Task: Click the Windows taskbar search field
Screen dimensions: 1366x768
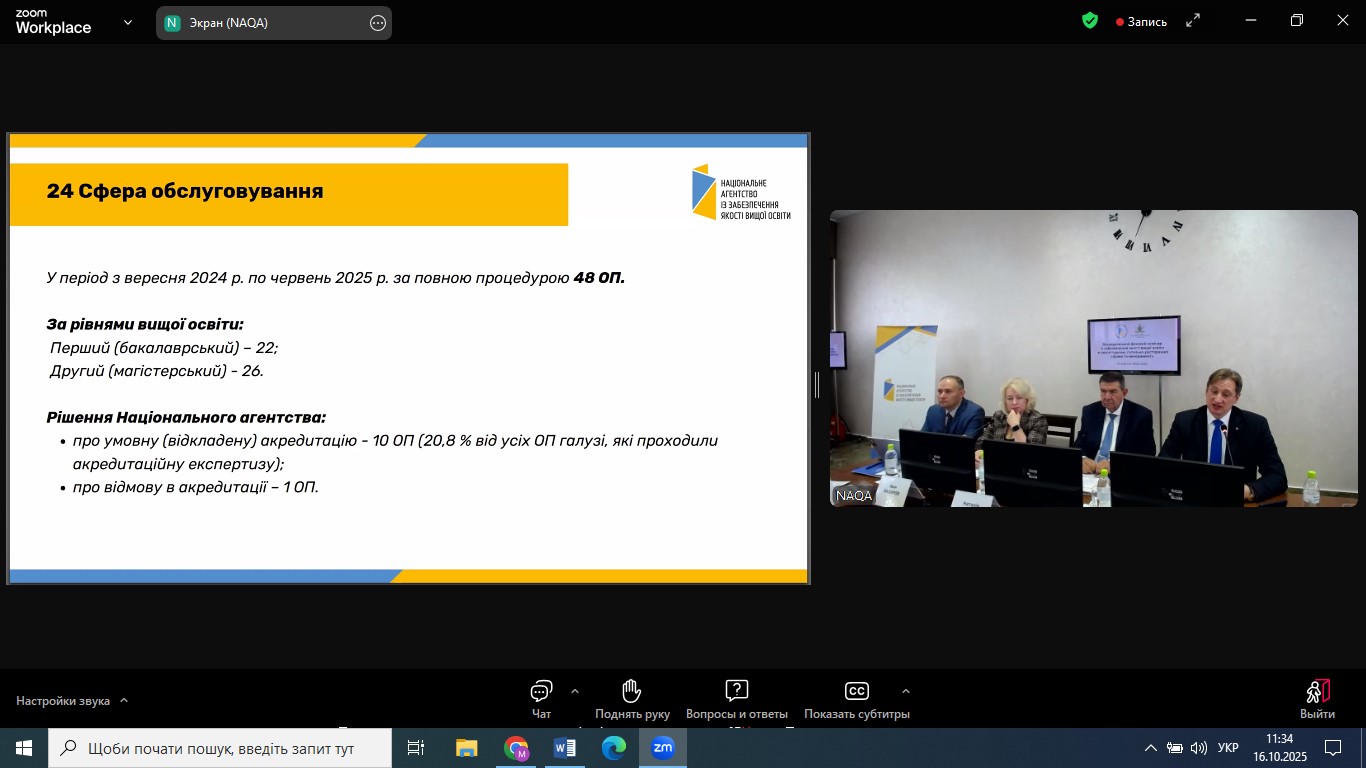Action: point(220,748)
